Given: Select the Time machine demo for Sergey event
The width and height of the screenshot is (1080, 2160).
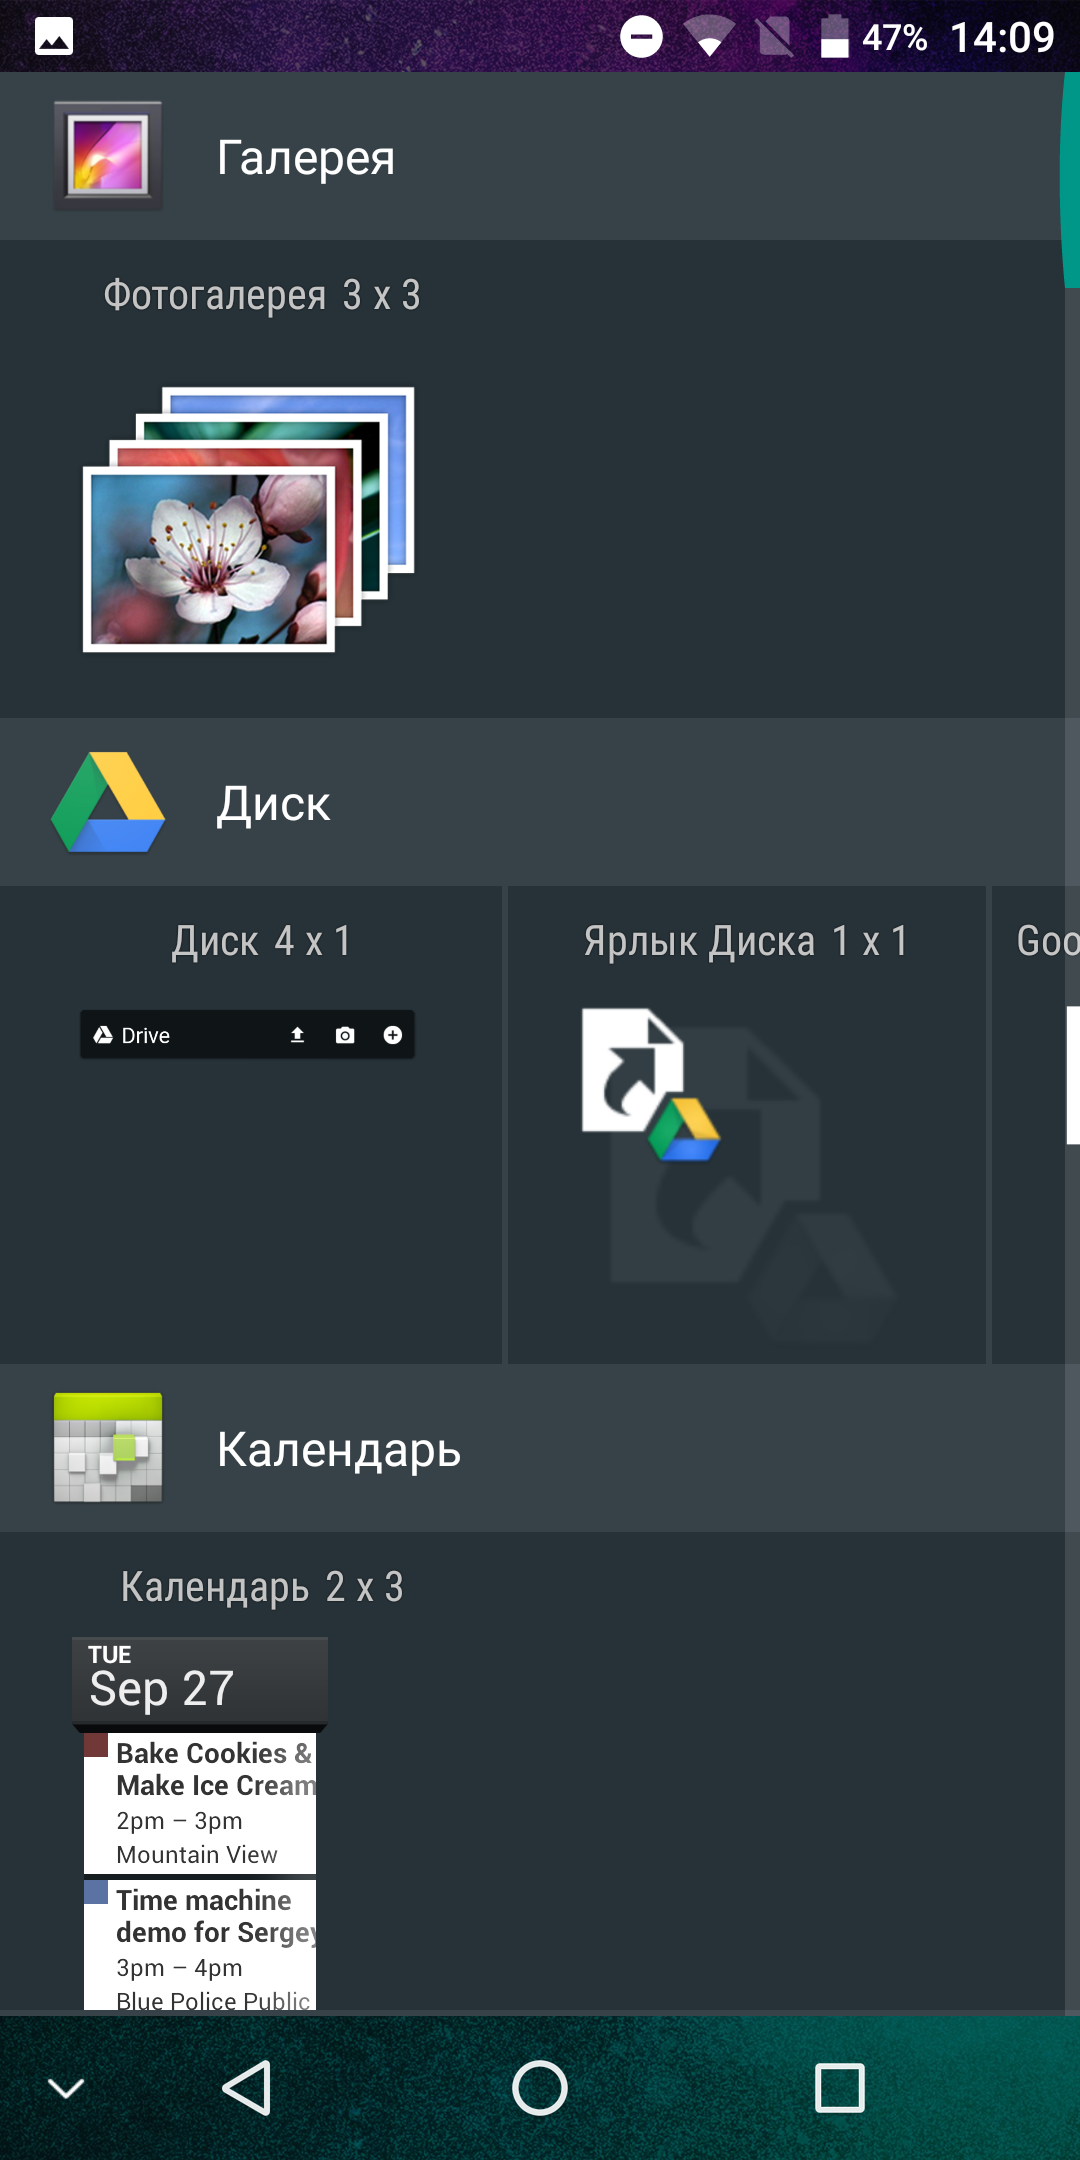Looking at the screenshot, I should [x=200, y=1945].
